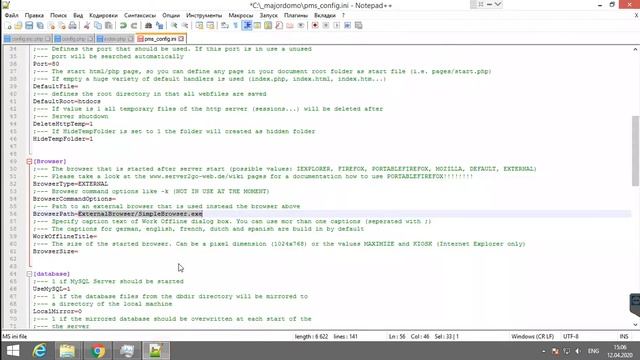This screenshot has width=640, height=360.
Task: Click the New file toolbar icon
Action: (9, 26)
